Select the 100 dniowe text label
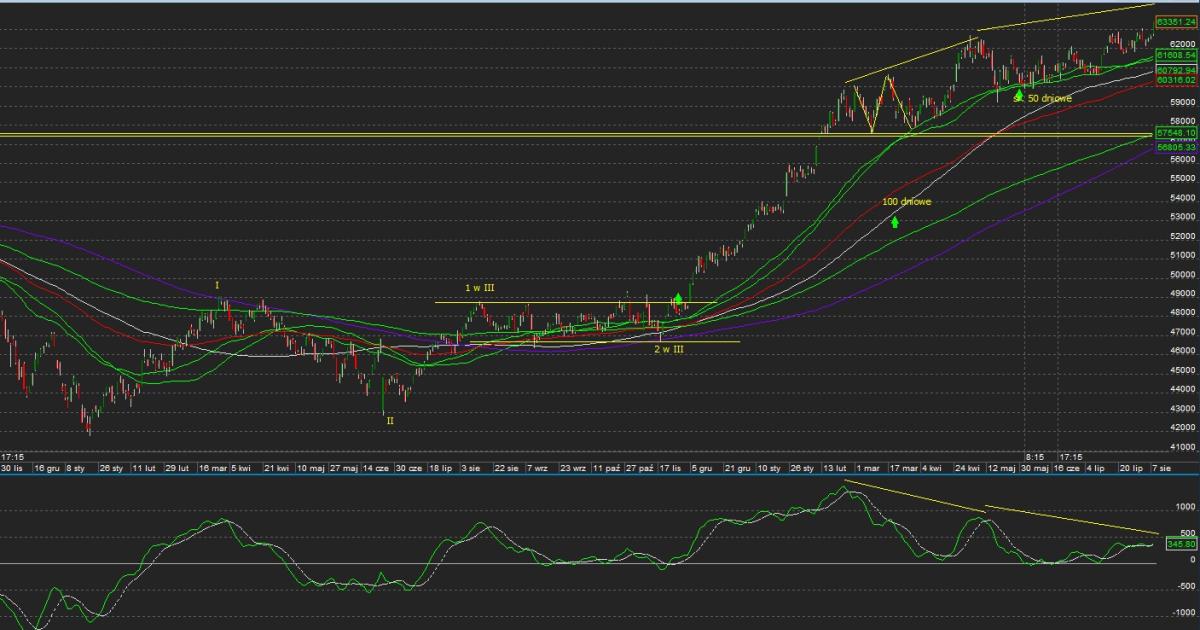 [908, 202]
